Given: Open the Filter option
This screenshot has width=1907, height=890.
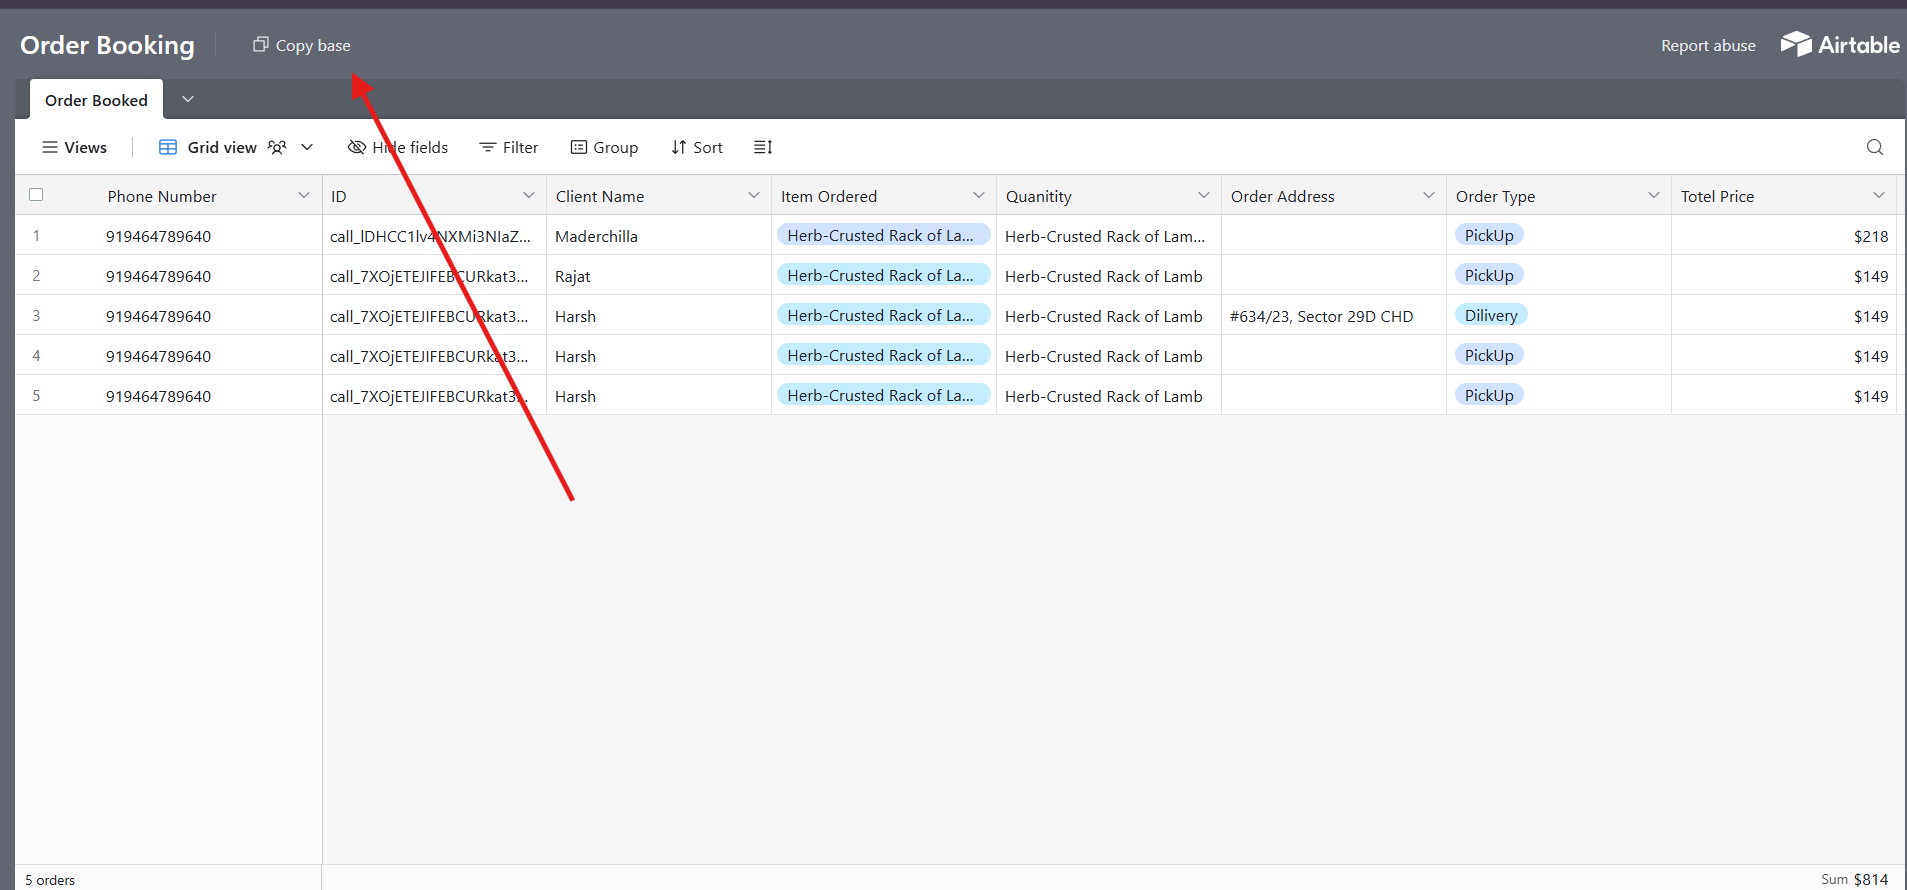Looking at the screenshot, I should click(x=509, y=147).
